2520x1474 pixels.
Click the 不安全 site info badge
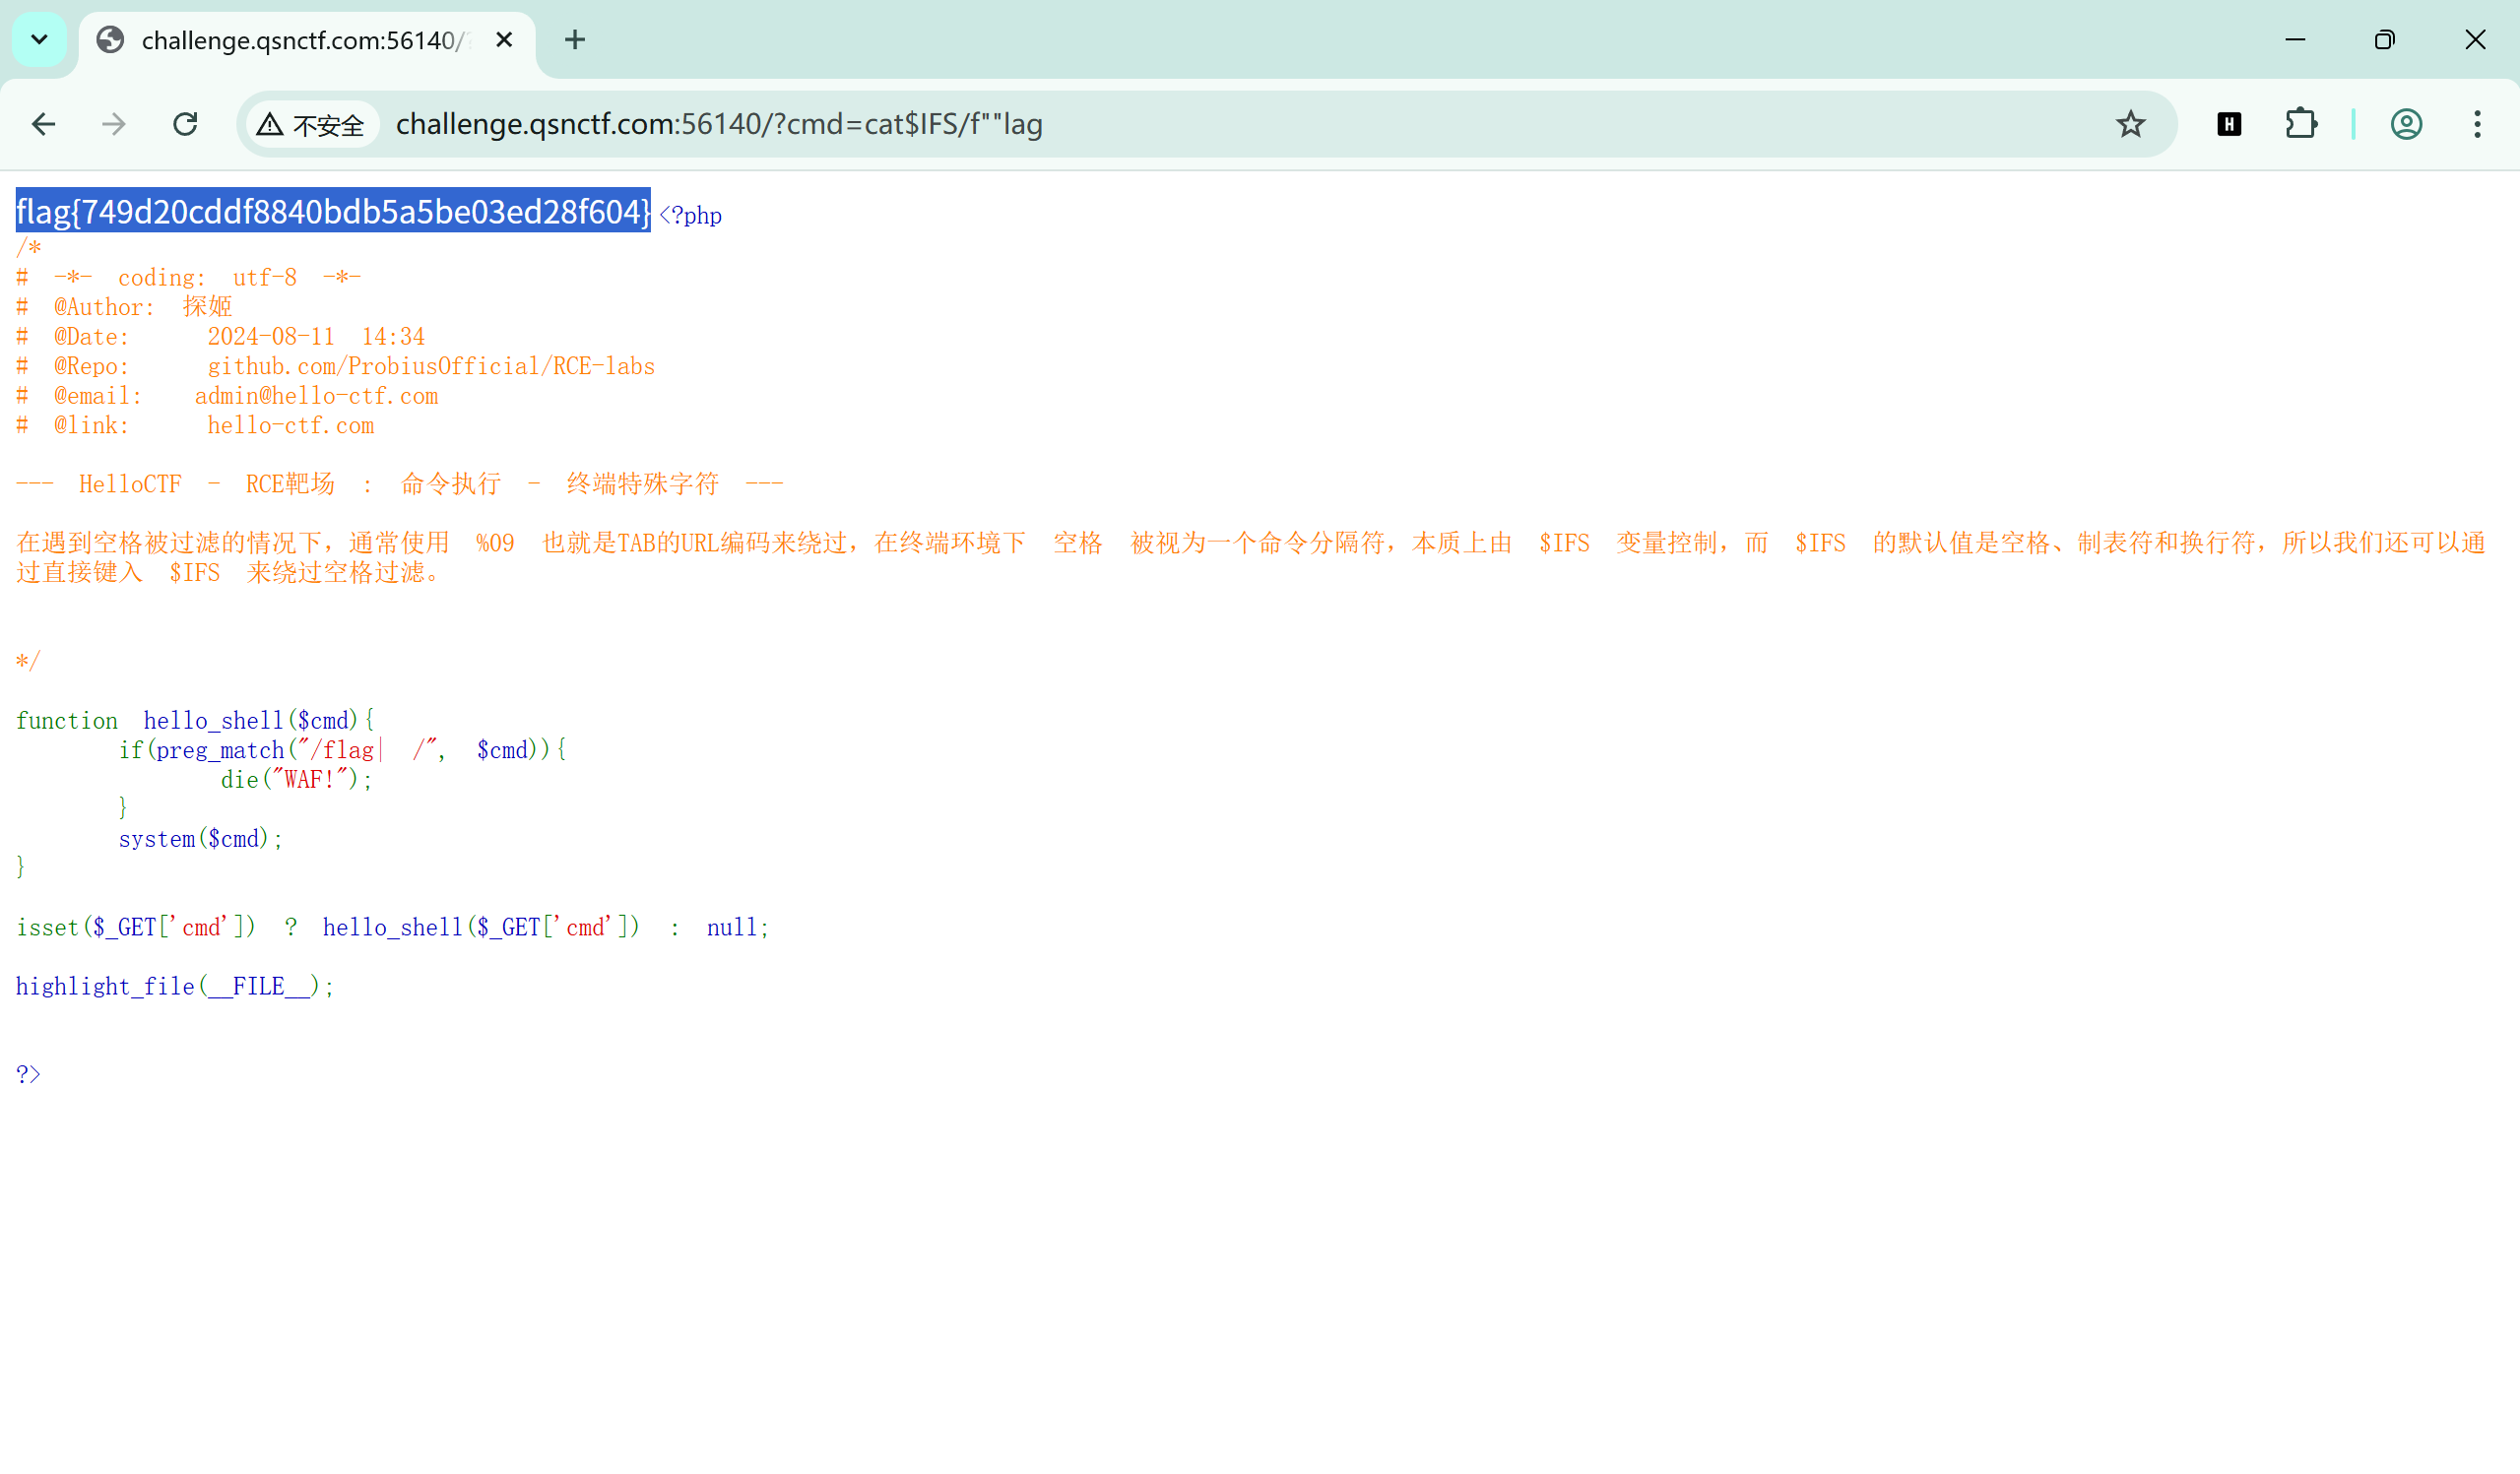point(312,125)
